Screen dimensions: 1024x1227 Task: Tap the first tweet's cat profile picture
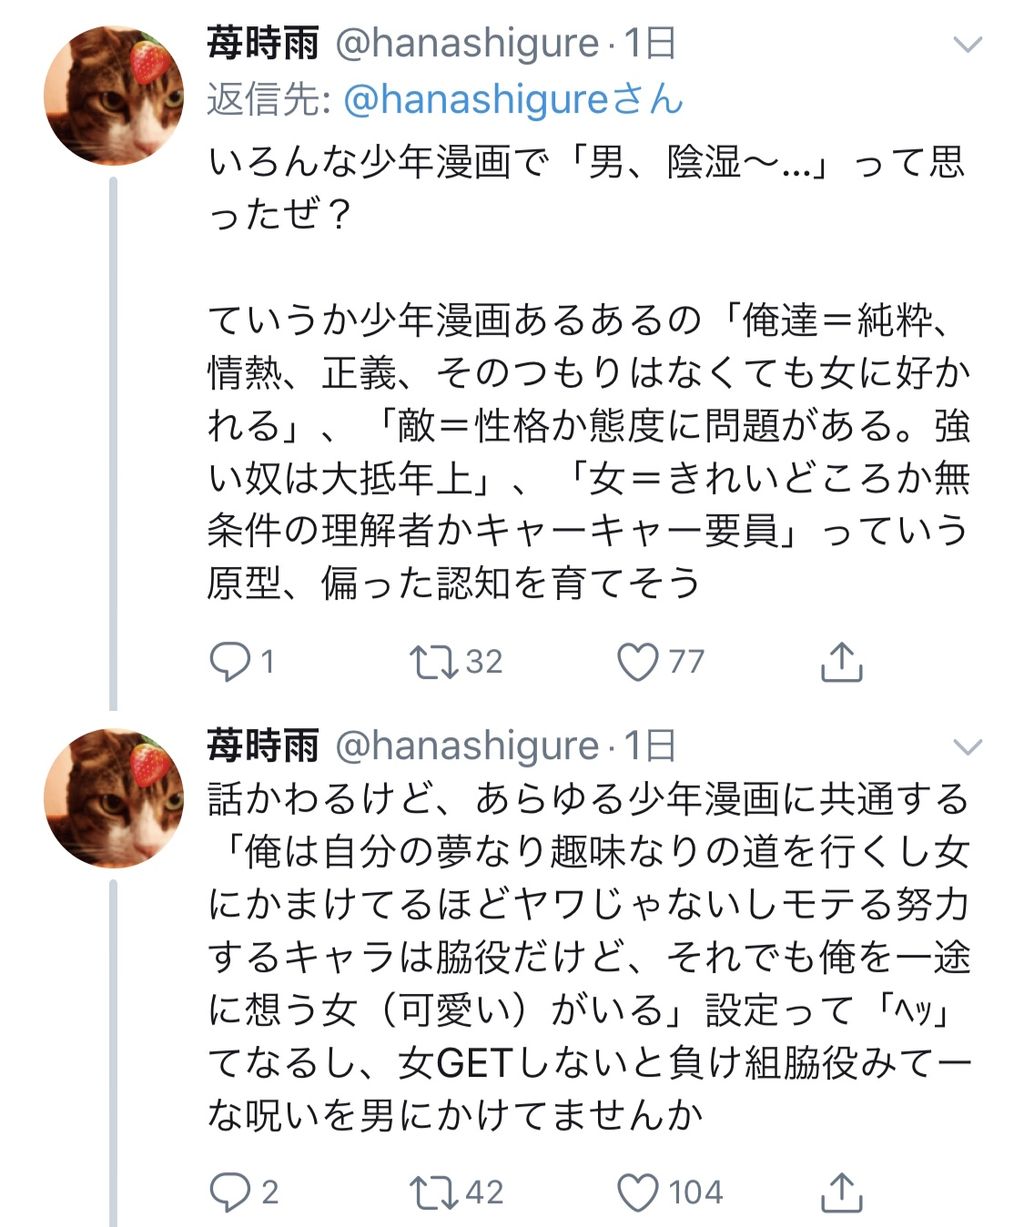click(114, 96)
